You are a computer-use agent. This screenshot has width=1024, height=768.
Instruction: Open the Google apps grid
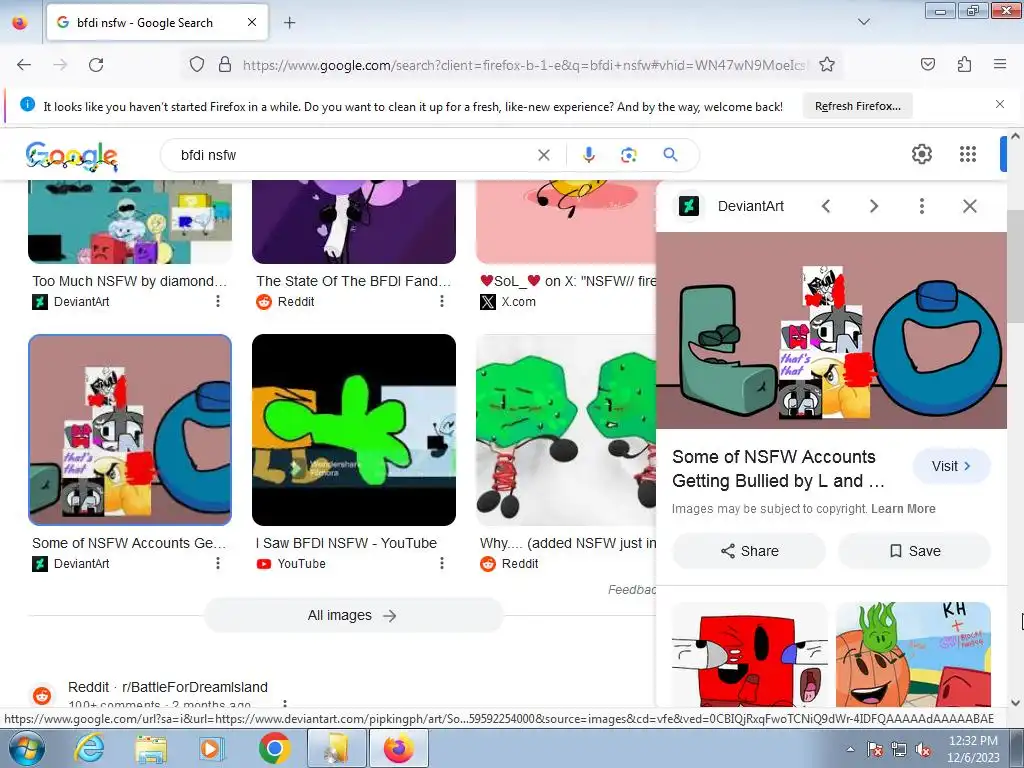968,154
